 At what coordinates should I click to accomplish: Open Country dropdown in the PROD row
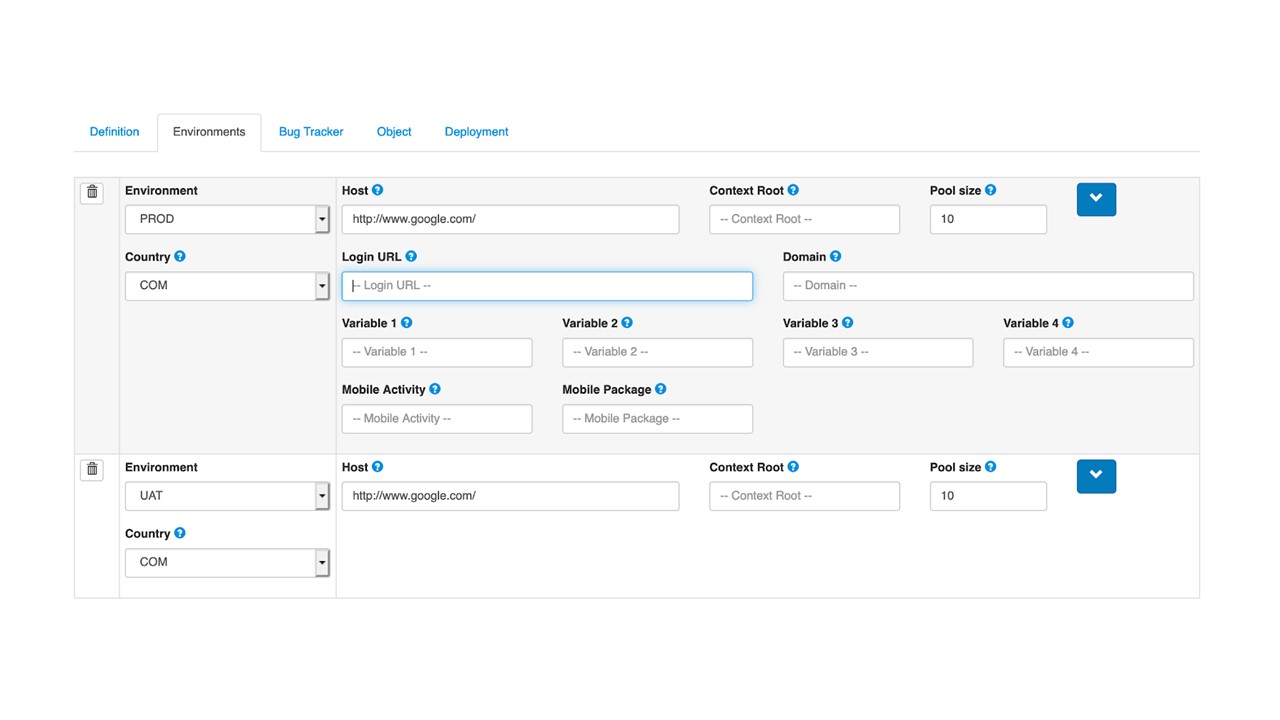coord(227,286)
